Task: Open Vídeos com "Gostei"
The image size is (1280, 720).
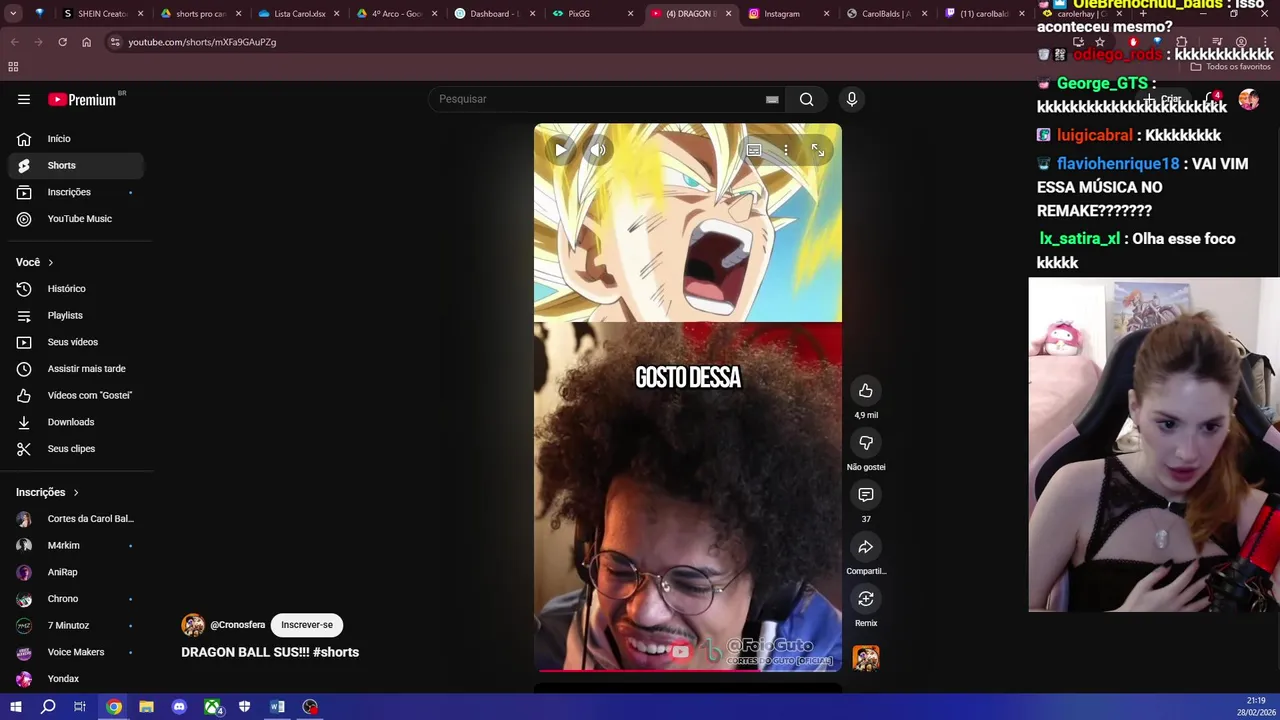Action: (76, 395)
